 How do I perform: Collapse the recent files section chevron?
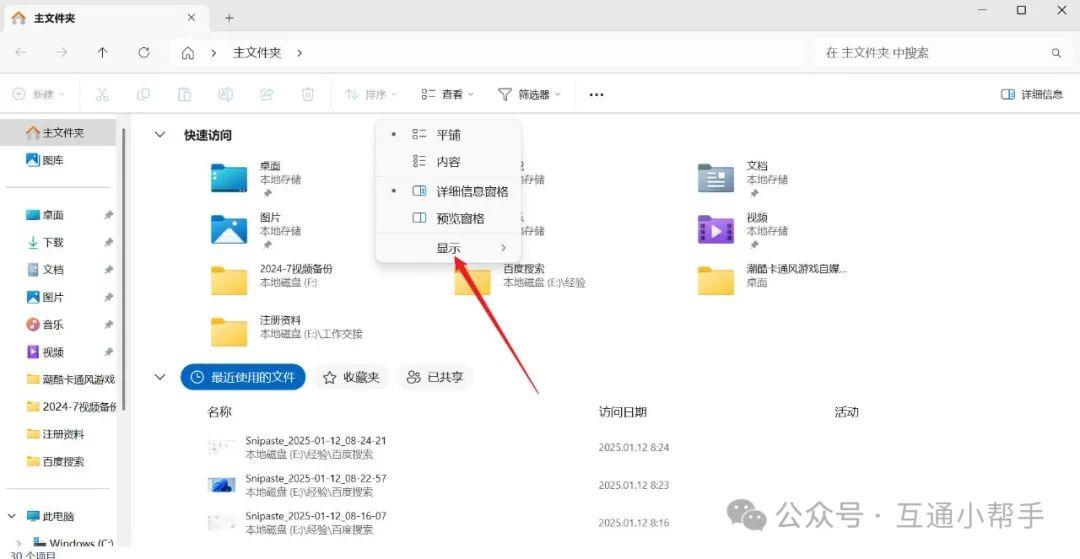[x=160, y=377]
